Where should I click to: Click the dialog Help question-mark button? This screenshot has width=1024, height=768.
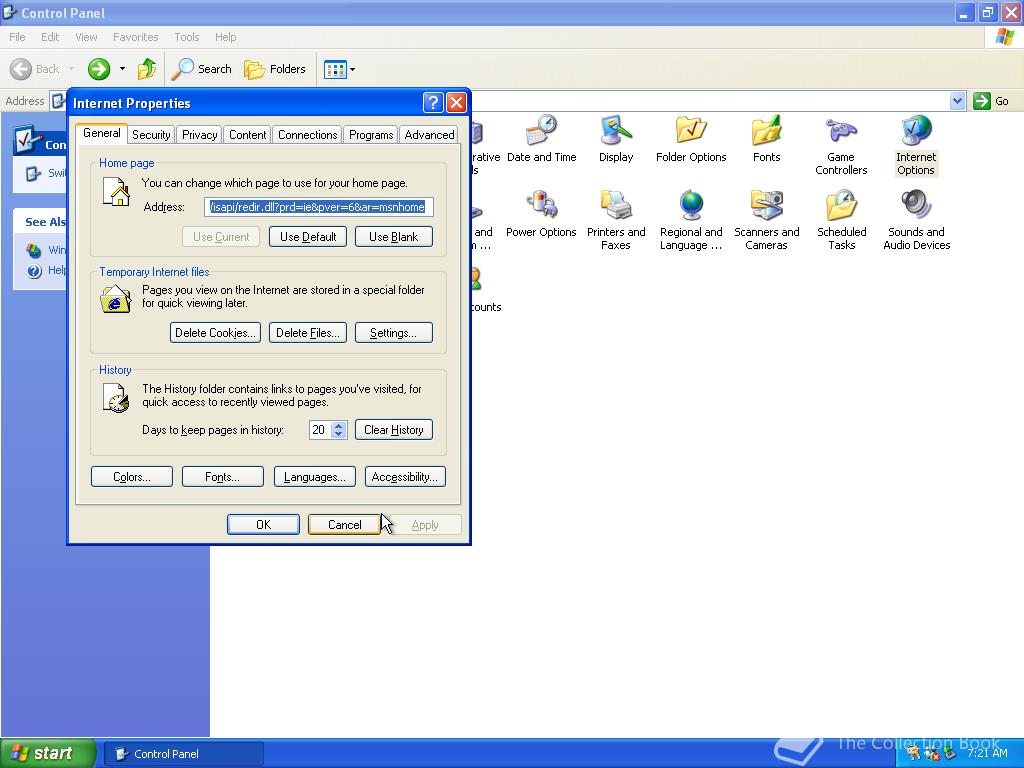point(432,103)
